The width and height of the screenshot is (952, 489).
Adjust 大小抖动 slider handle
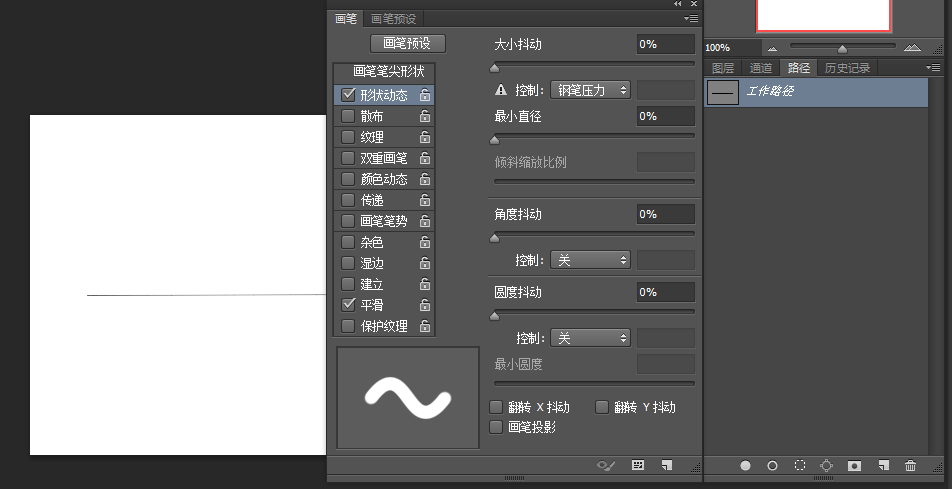(x=495, y=68)
